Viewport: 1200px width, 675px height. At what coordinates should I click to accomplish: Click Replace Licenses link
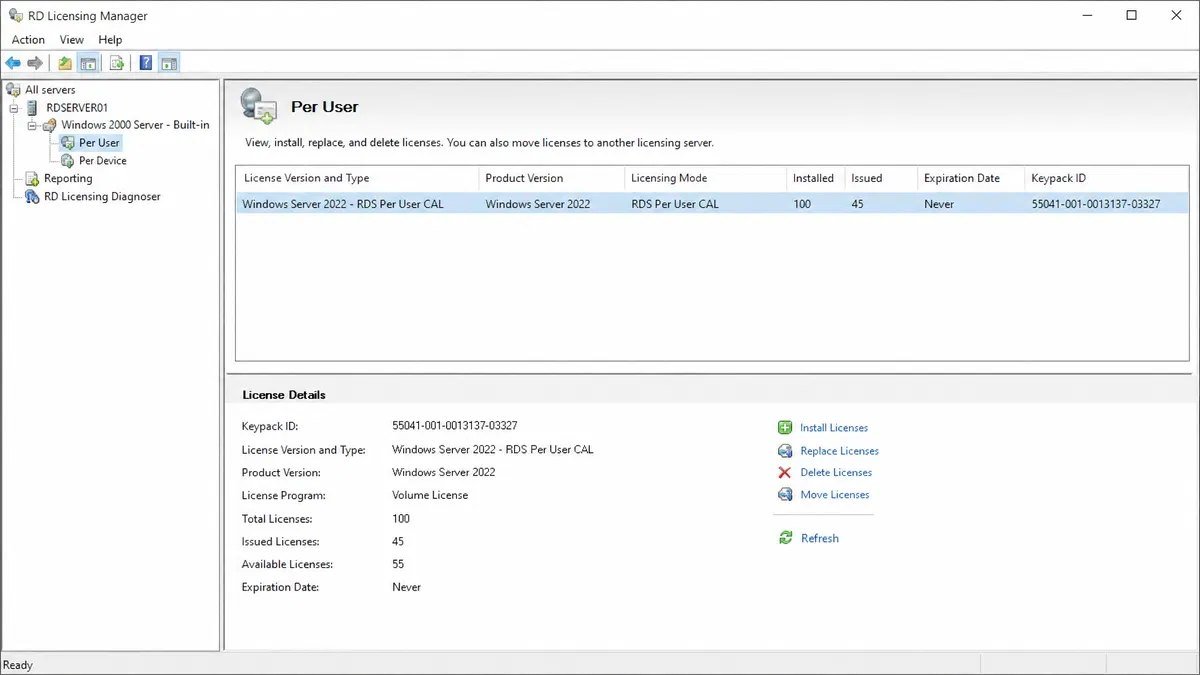pyautogui.click(x=839, y=451)
